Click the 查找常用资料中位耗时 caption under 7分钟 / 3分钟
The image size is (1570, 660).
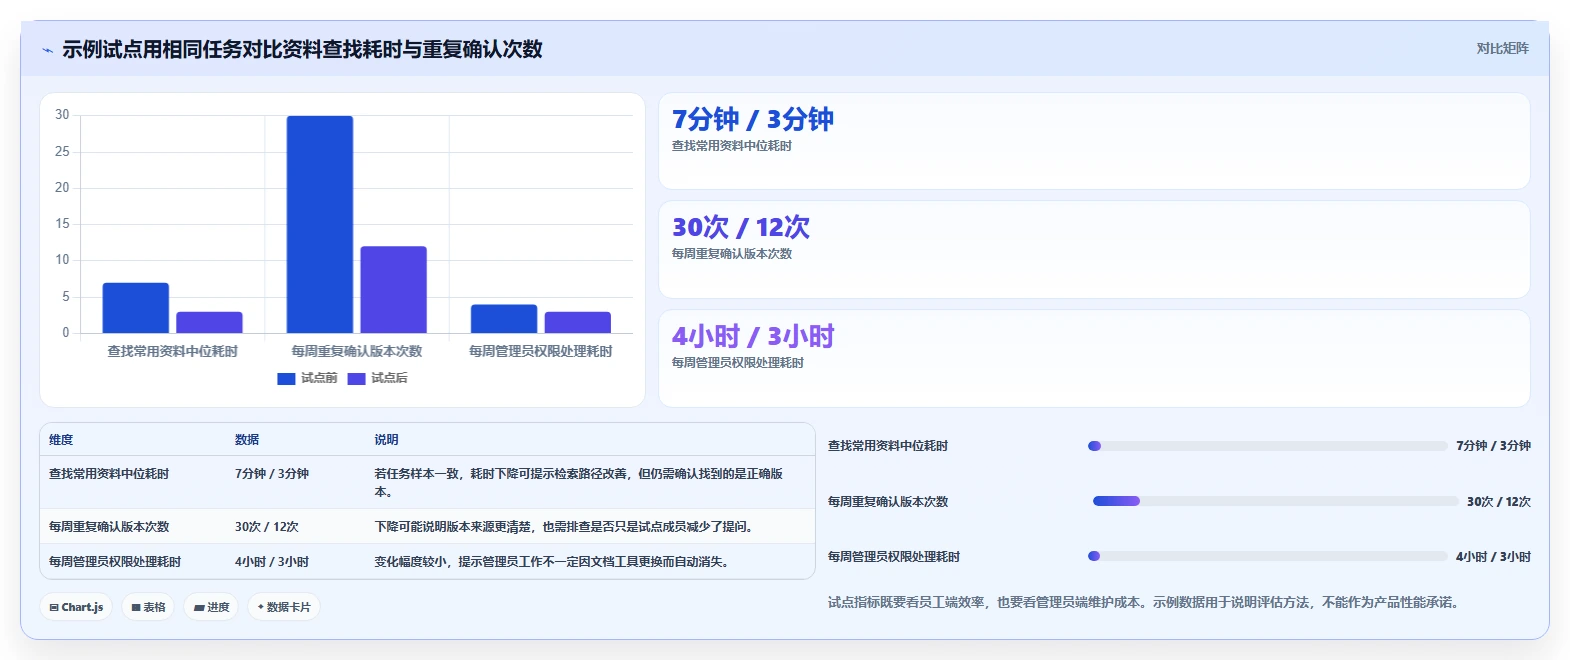(732, 146)
